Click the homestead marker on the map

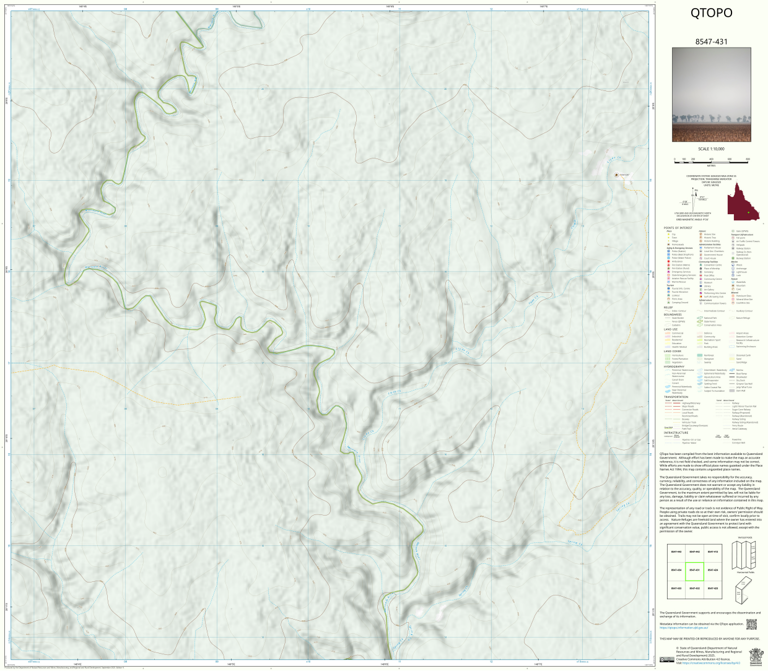click(617, 174)
